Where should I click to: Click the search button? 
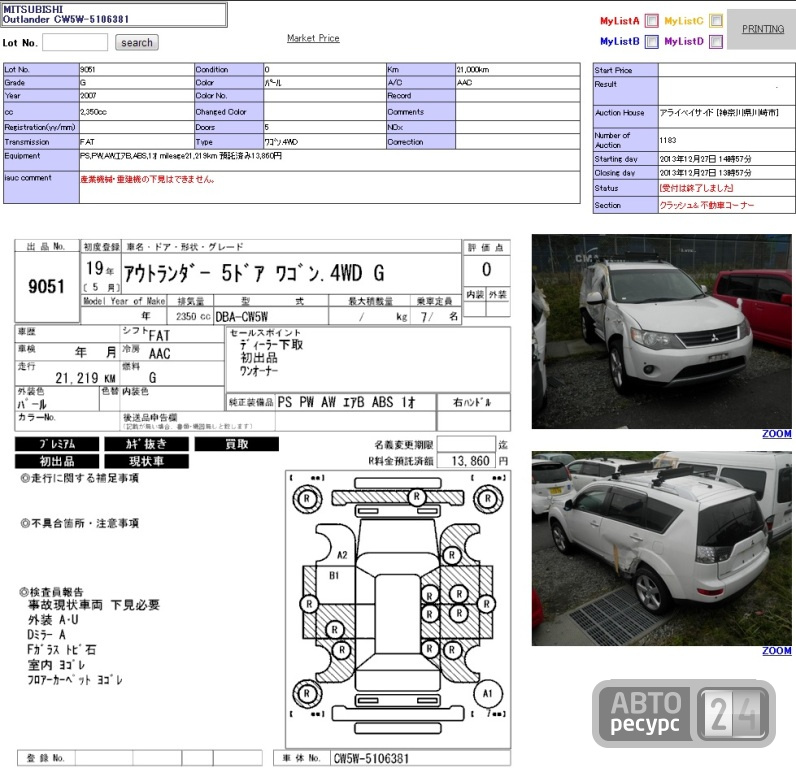[x=137, y=43]
